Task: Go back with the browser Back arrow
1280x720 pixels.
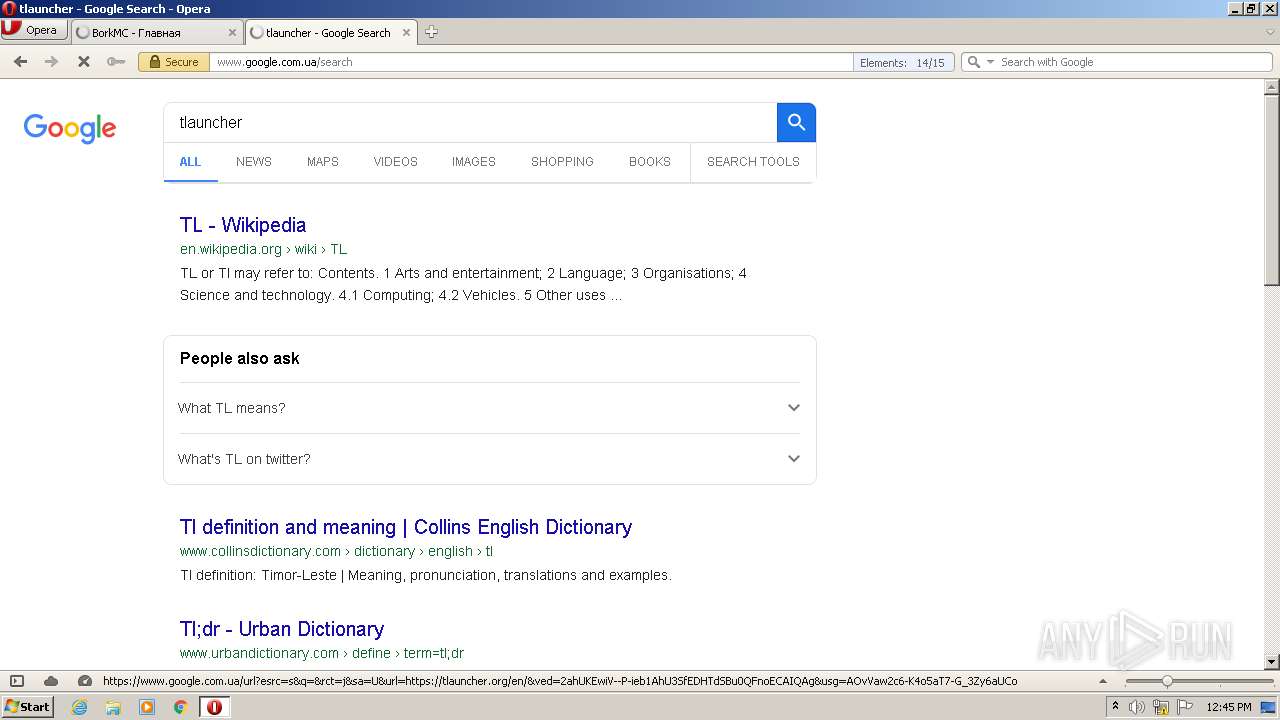Action: [20, 62]
